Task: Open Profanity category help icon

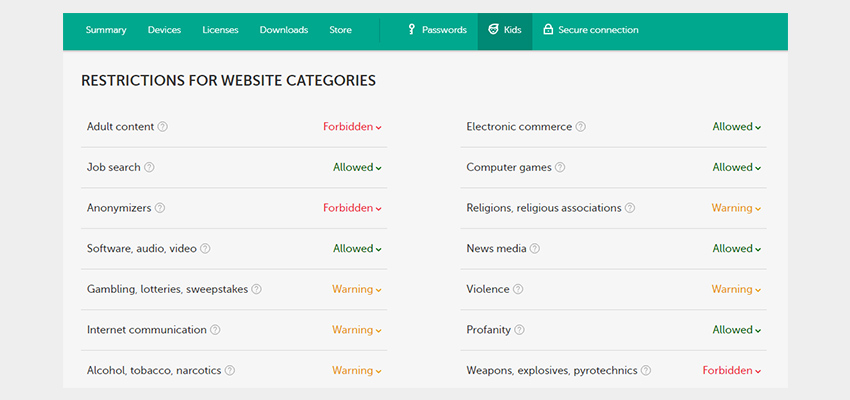Action: tap(519, 330)
